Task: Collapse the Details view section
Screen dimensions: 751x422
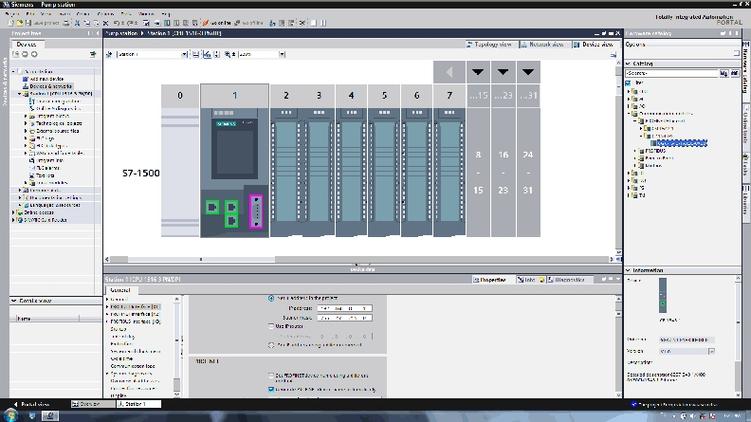Action: click(x=14, y=301)
